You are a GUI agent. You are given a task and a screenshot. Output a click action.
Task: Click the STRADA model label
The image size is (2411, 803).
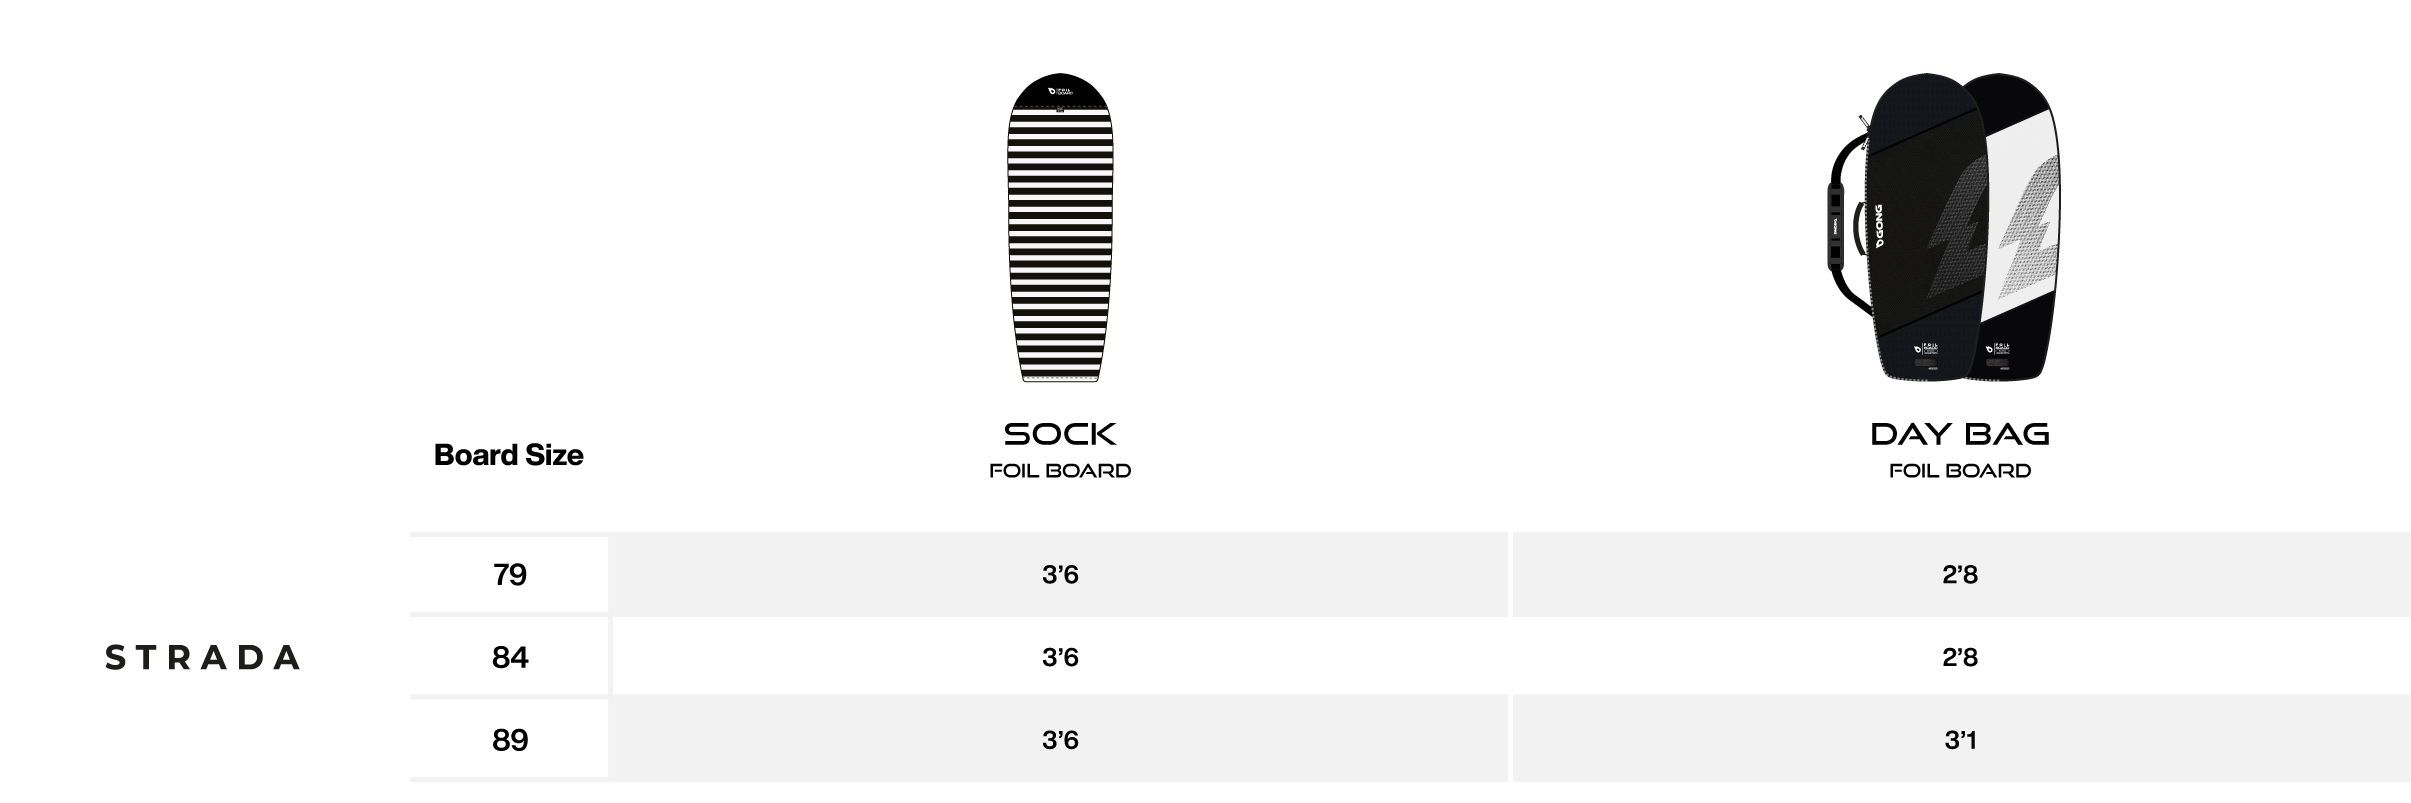203,657
